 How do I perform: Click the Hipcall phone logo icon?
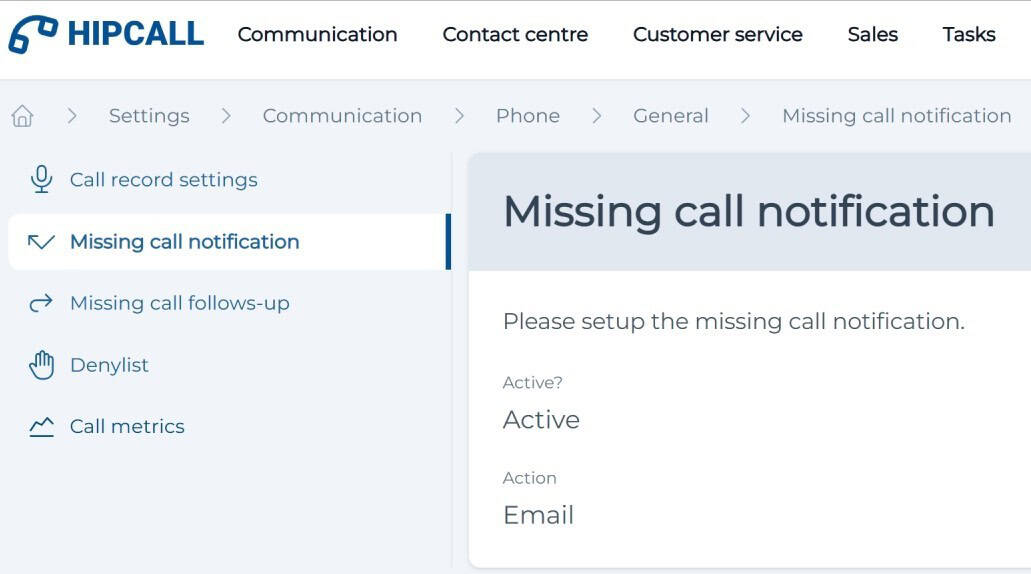tap(33, 34)
